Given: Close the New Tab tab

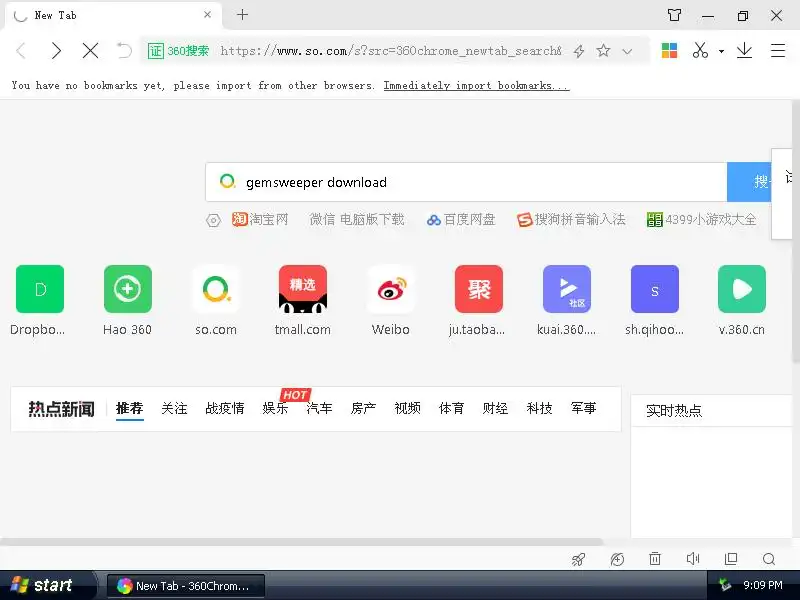Looking at the screenshot, I should click(207, 15).
